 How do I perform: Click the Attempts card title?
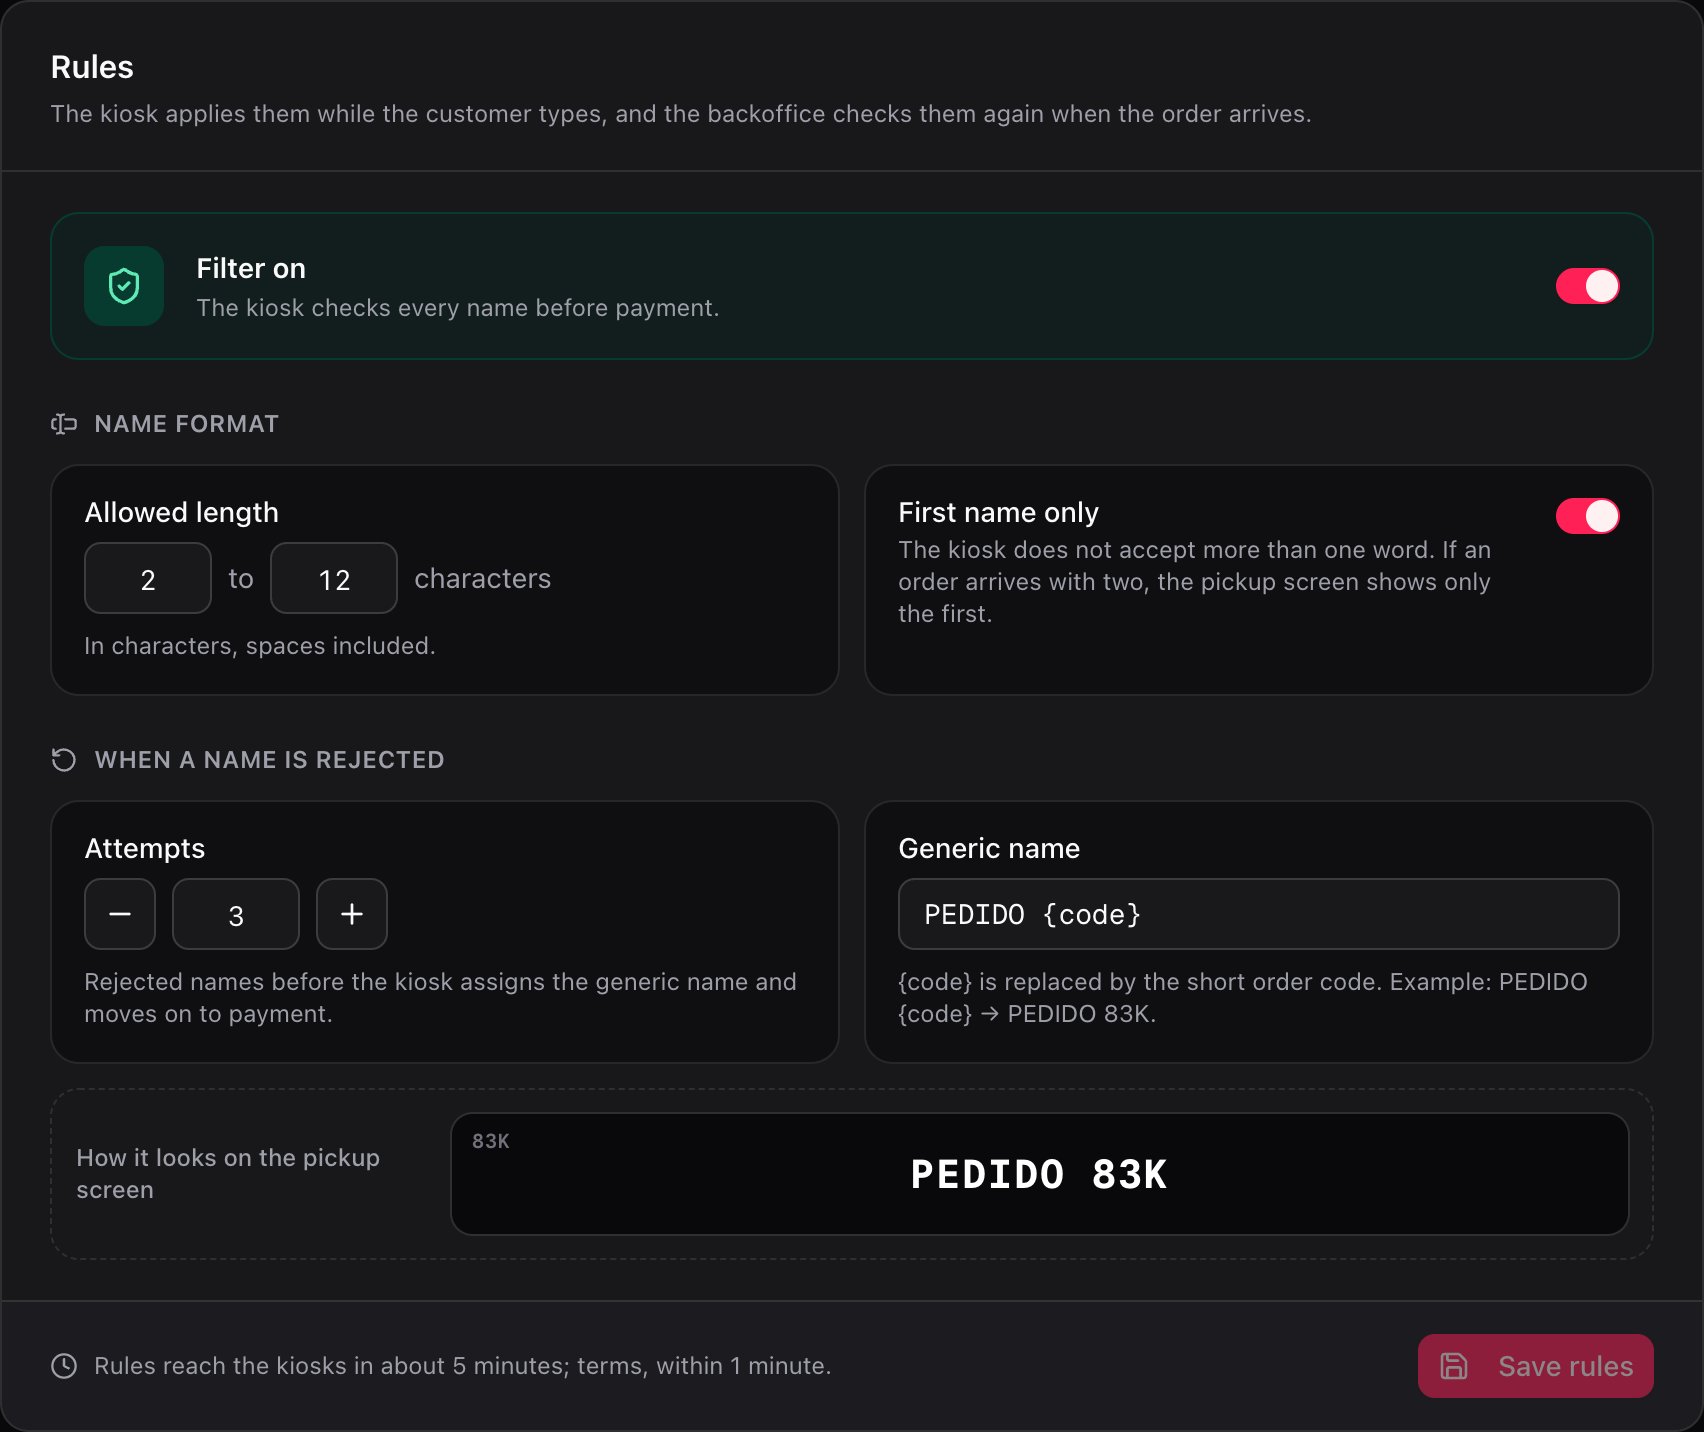pos(145,848)
